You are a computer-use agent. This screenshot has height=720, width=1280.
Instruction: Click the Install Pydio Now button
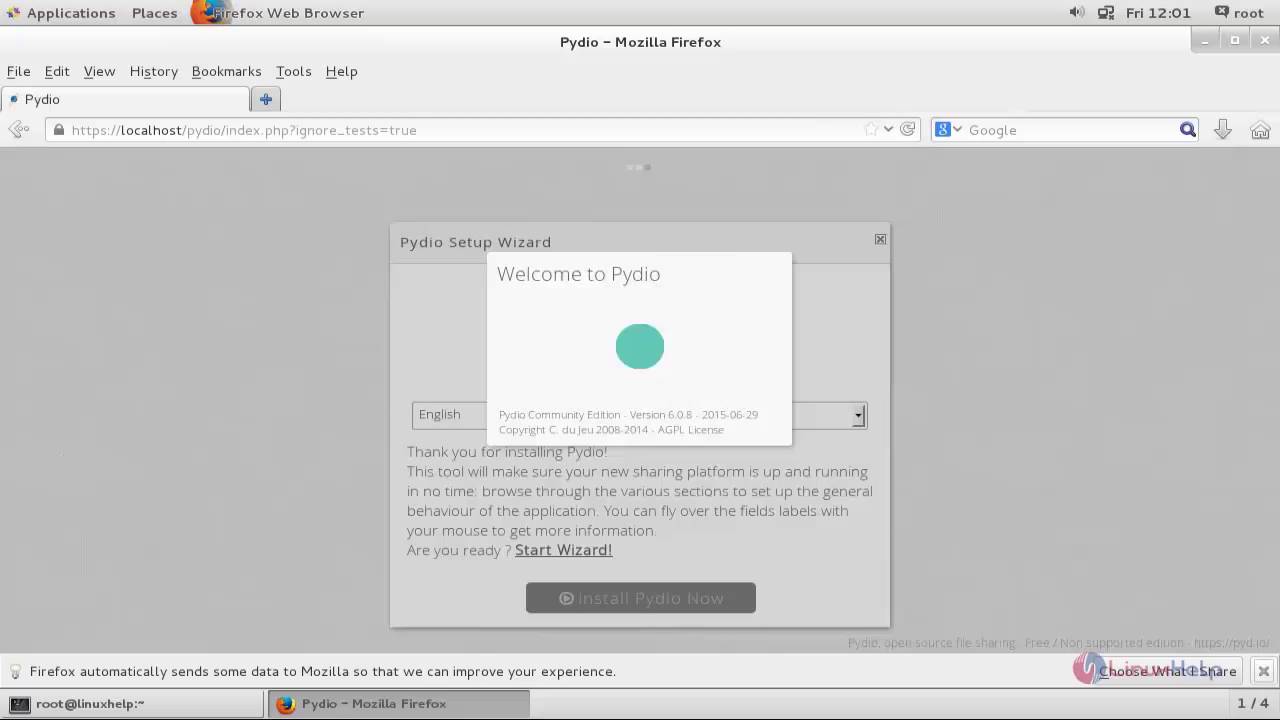(x=641, y=598)
